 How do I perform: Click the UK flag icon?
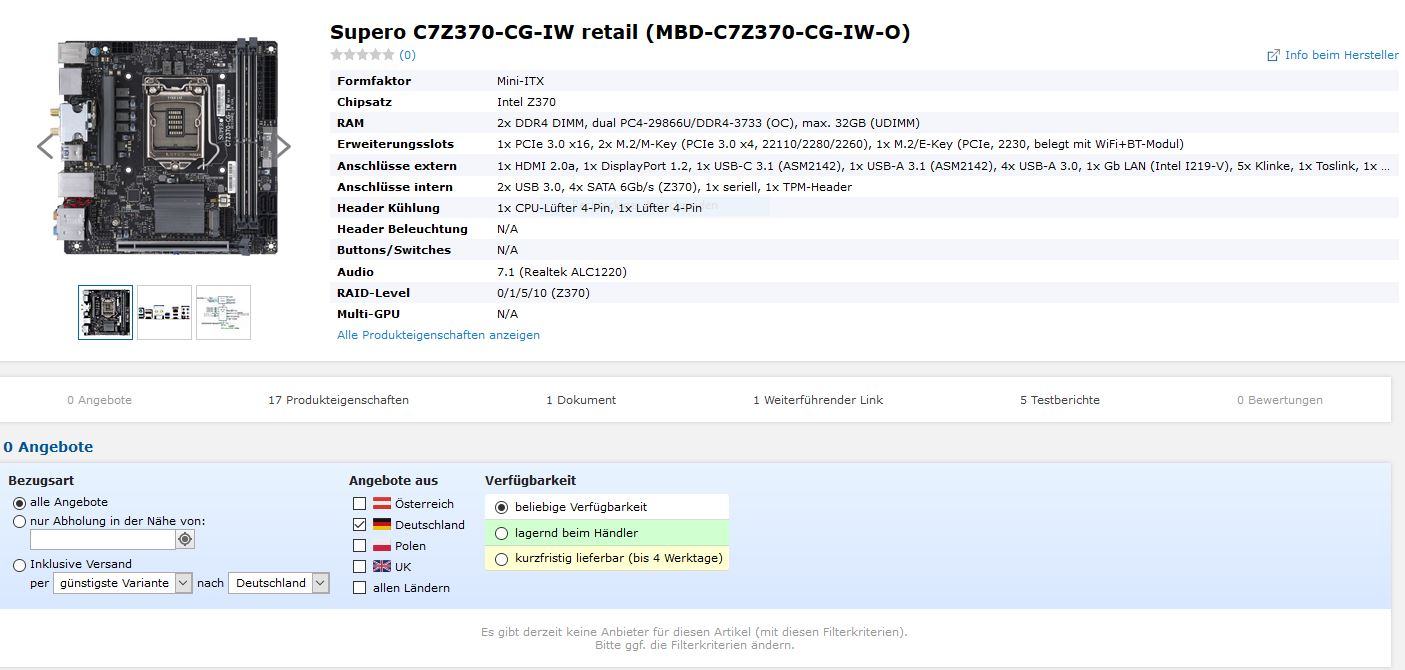click(382, 567)
